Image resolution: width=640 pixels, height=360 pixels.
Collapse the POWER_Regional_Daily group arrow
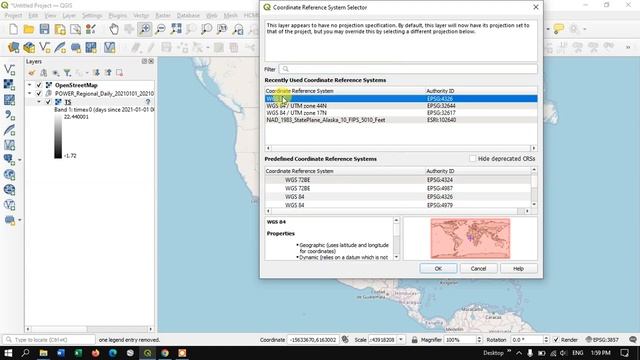click(x=29, y=93)
